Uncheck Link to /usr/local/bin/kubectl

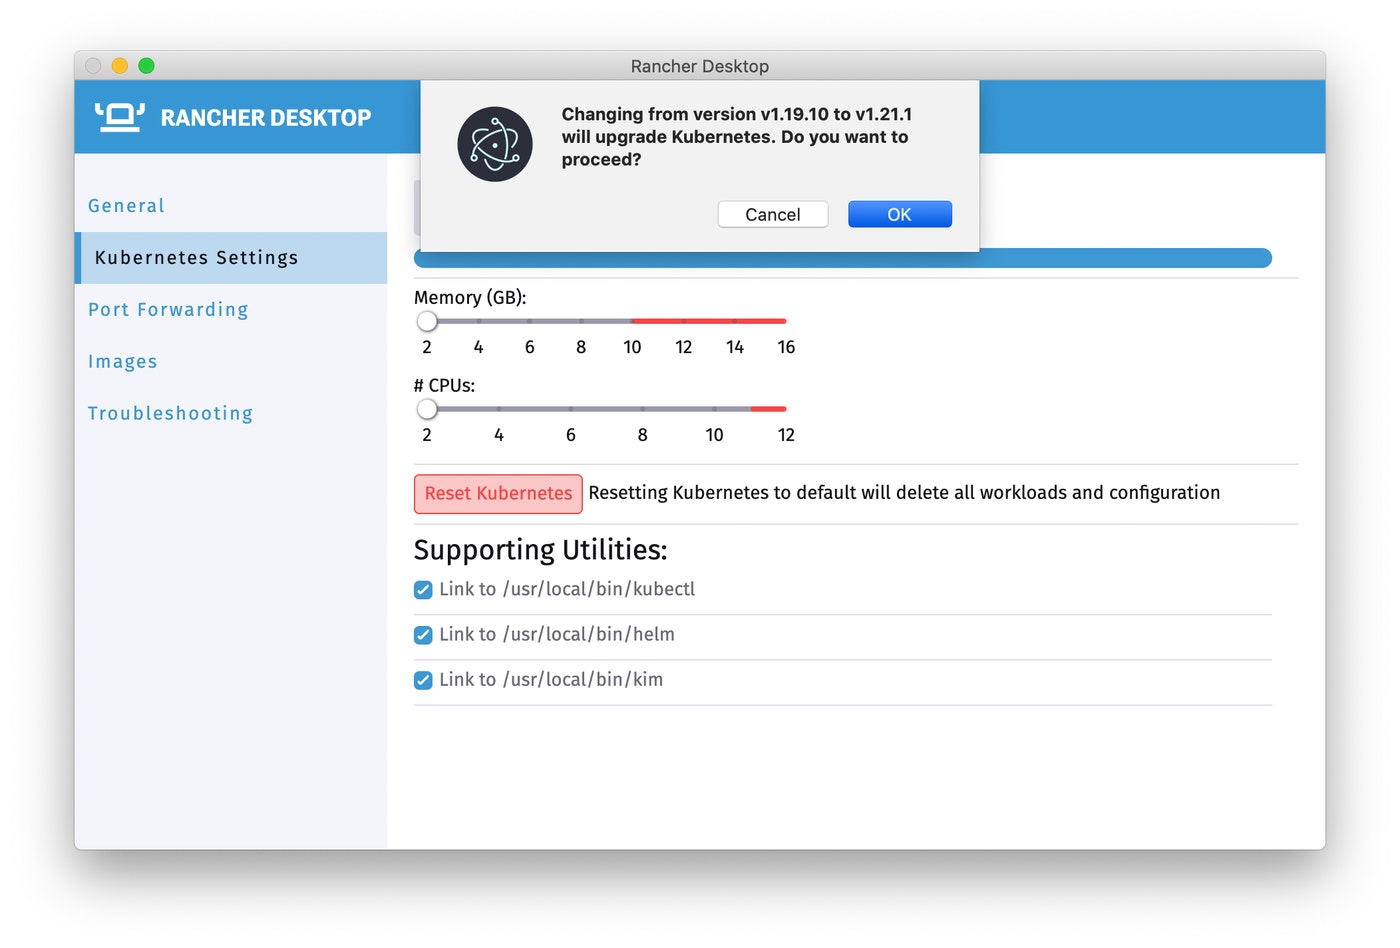pos(423,590)
